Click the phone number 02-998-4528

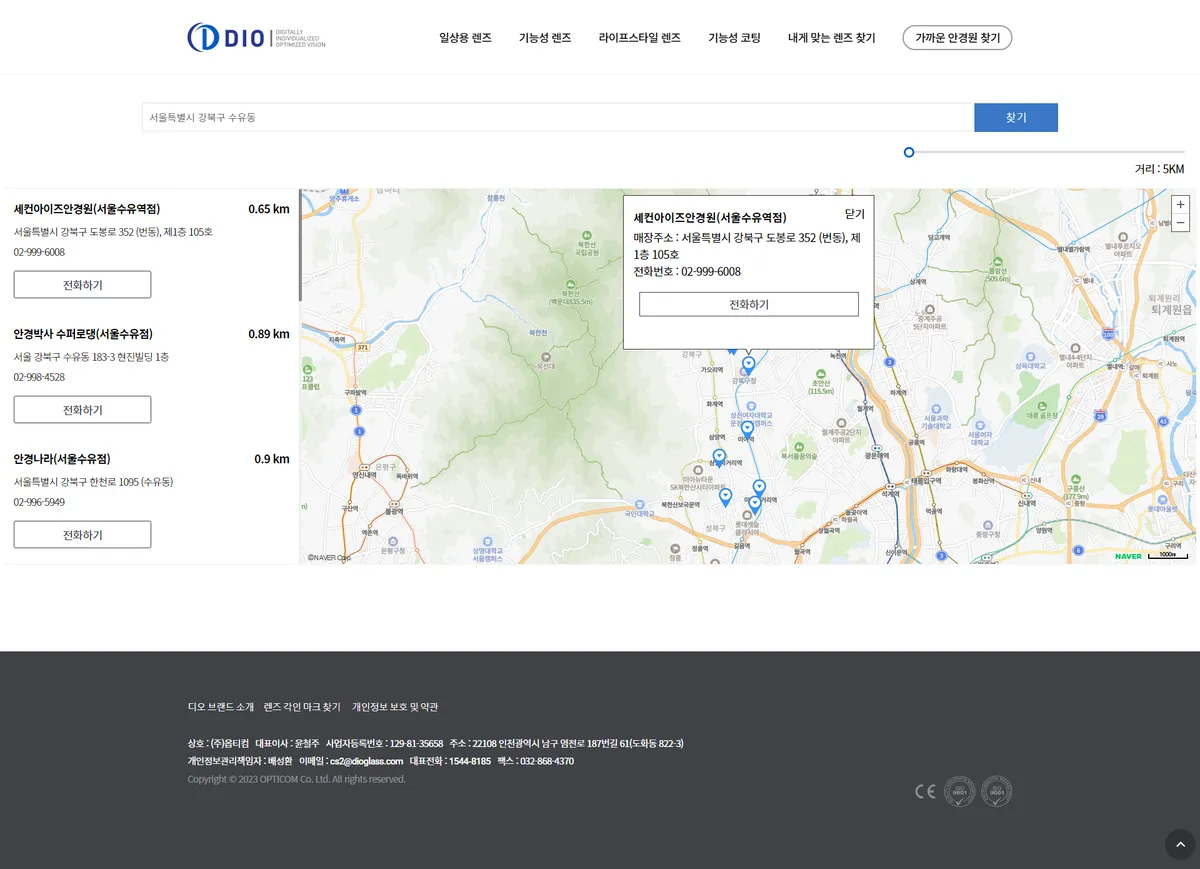point(39,377)
